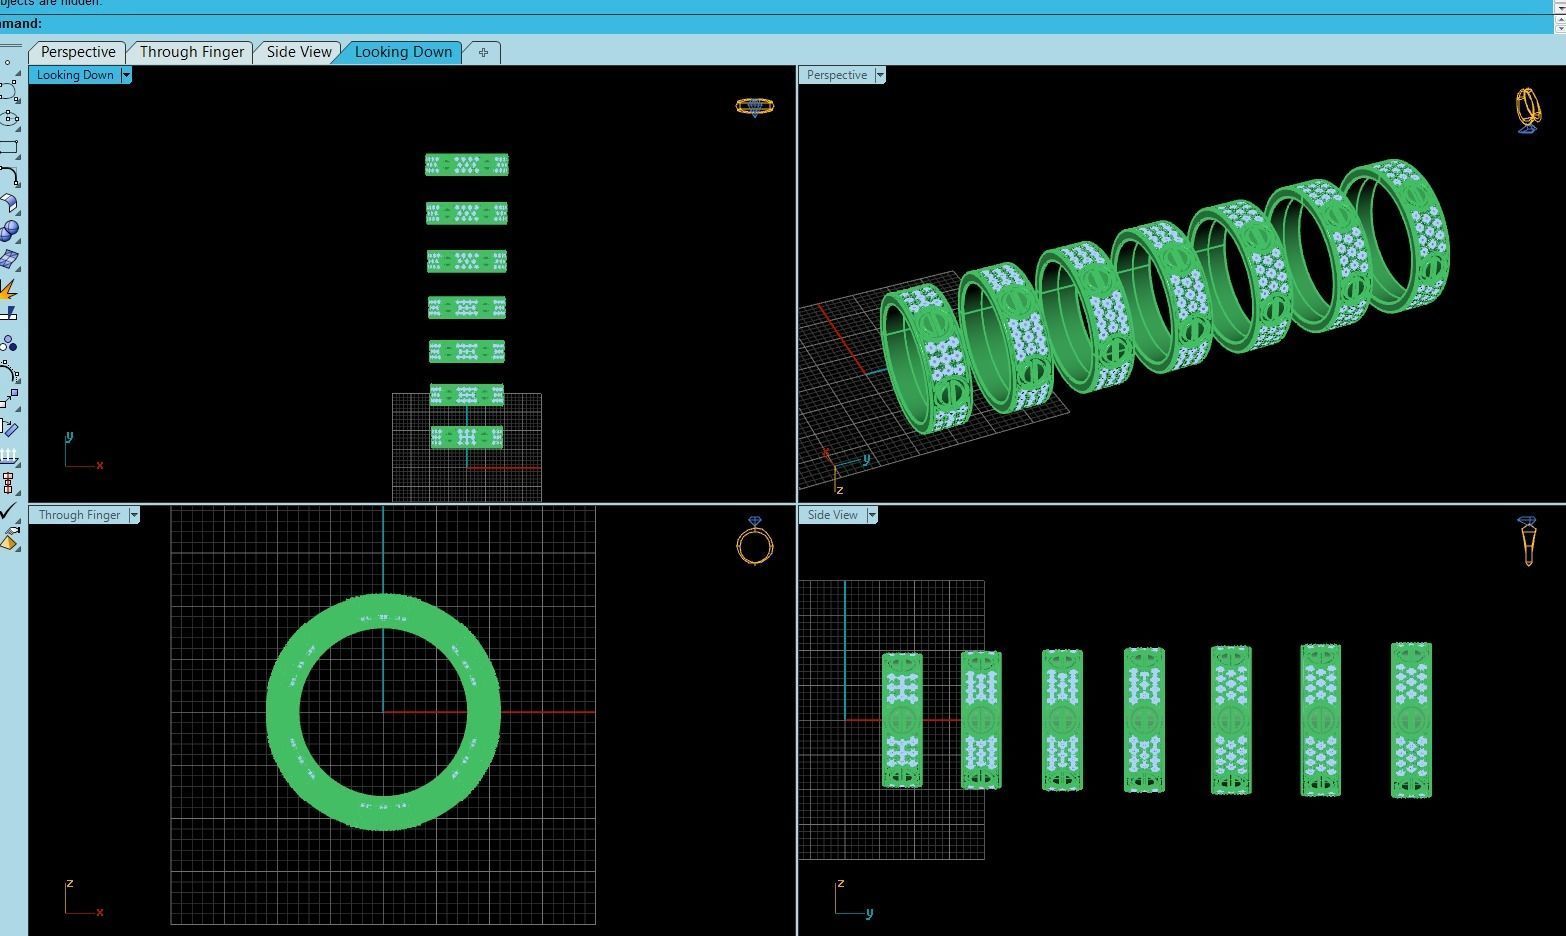Click the Render pyramid tool icon

tap(9, 540)
